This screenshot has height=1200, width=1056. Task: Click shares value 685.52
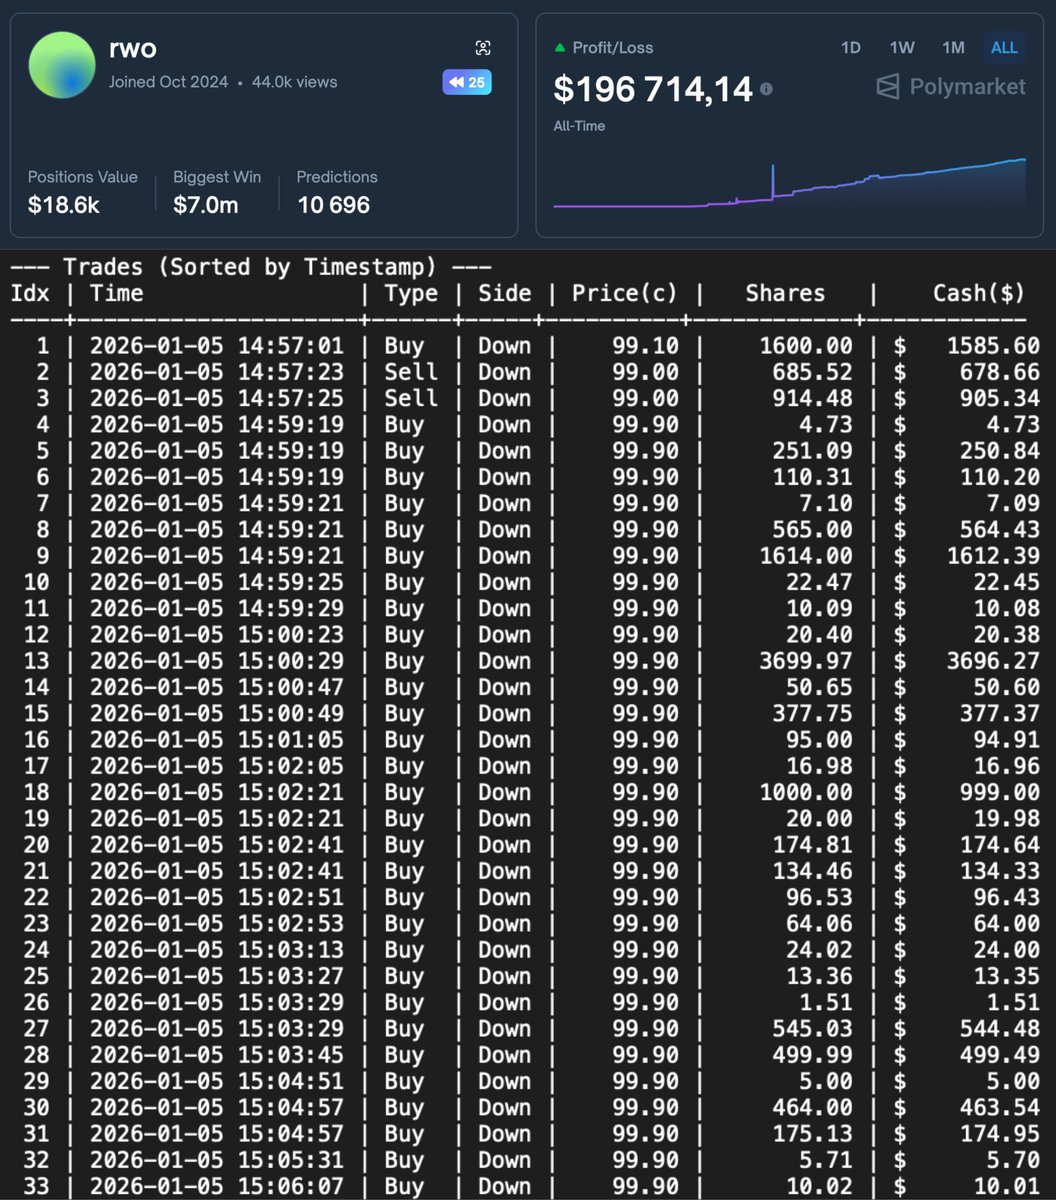click(x=813, y=372)
